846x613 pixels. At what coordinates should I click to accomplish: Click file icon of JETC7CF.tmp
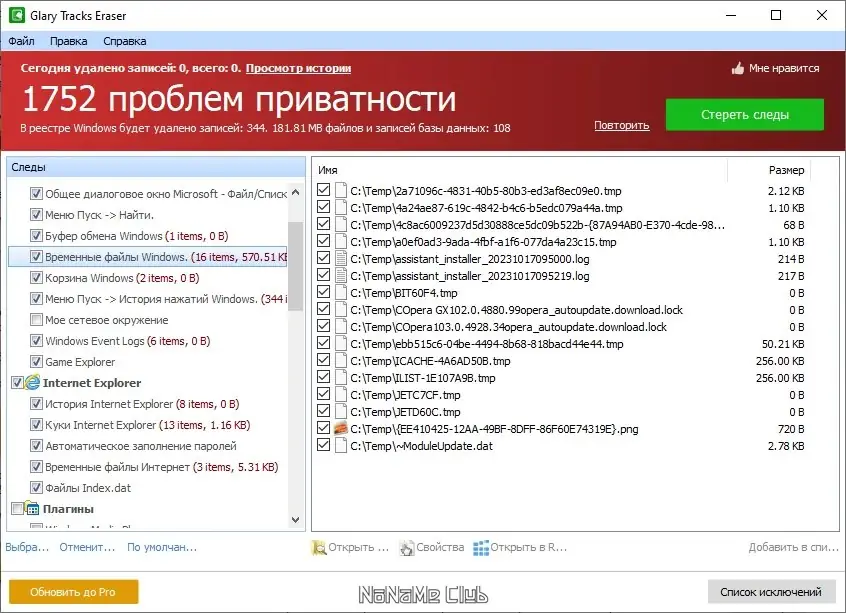[340, 395]
